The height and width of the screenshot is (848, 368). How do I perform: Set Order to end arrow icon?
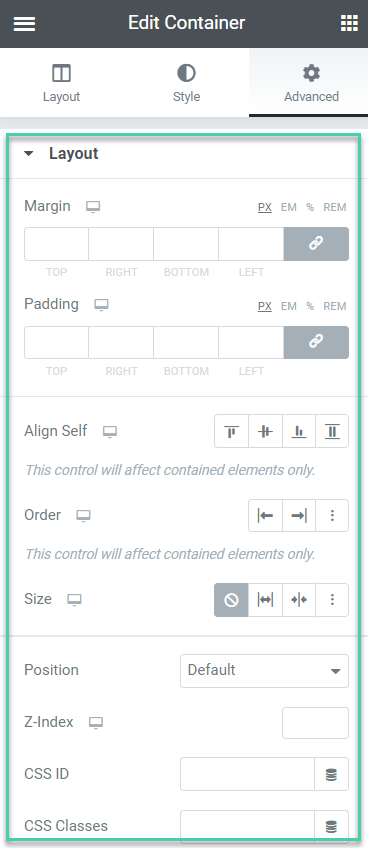point(299,515)
